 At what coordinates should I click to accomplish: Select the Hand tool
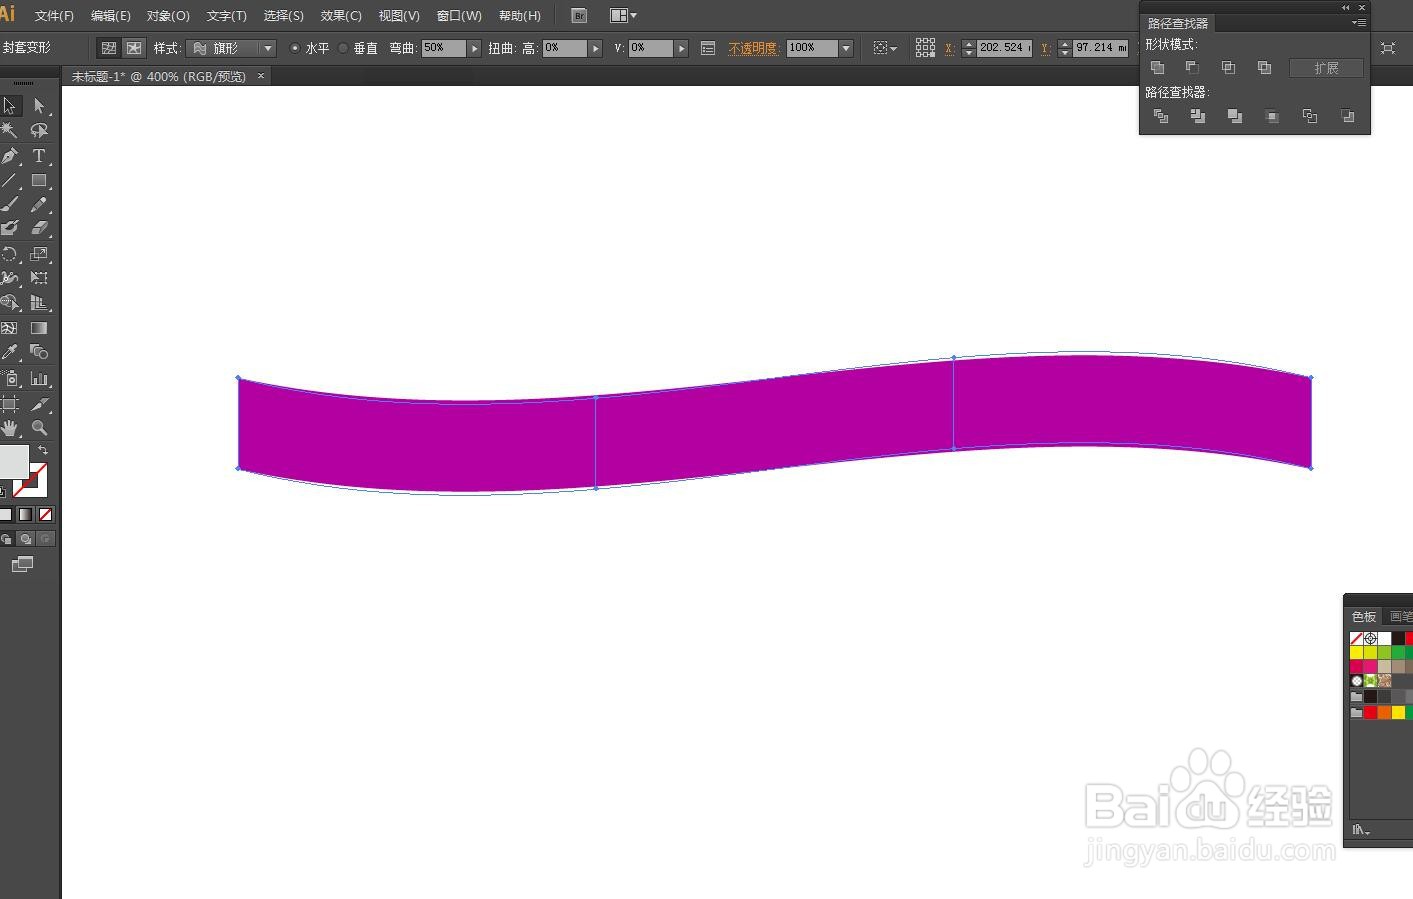tap(10, 428)
